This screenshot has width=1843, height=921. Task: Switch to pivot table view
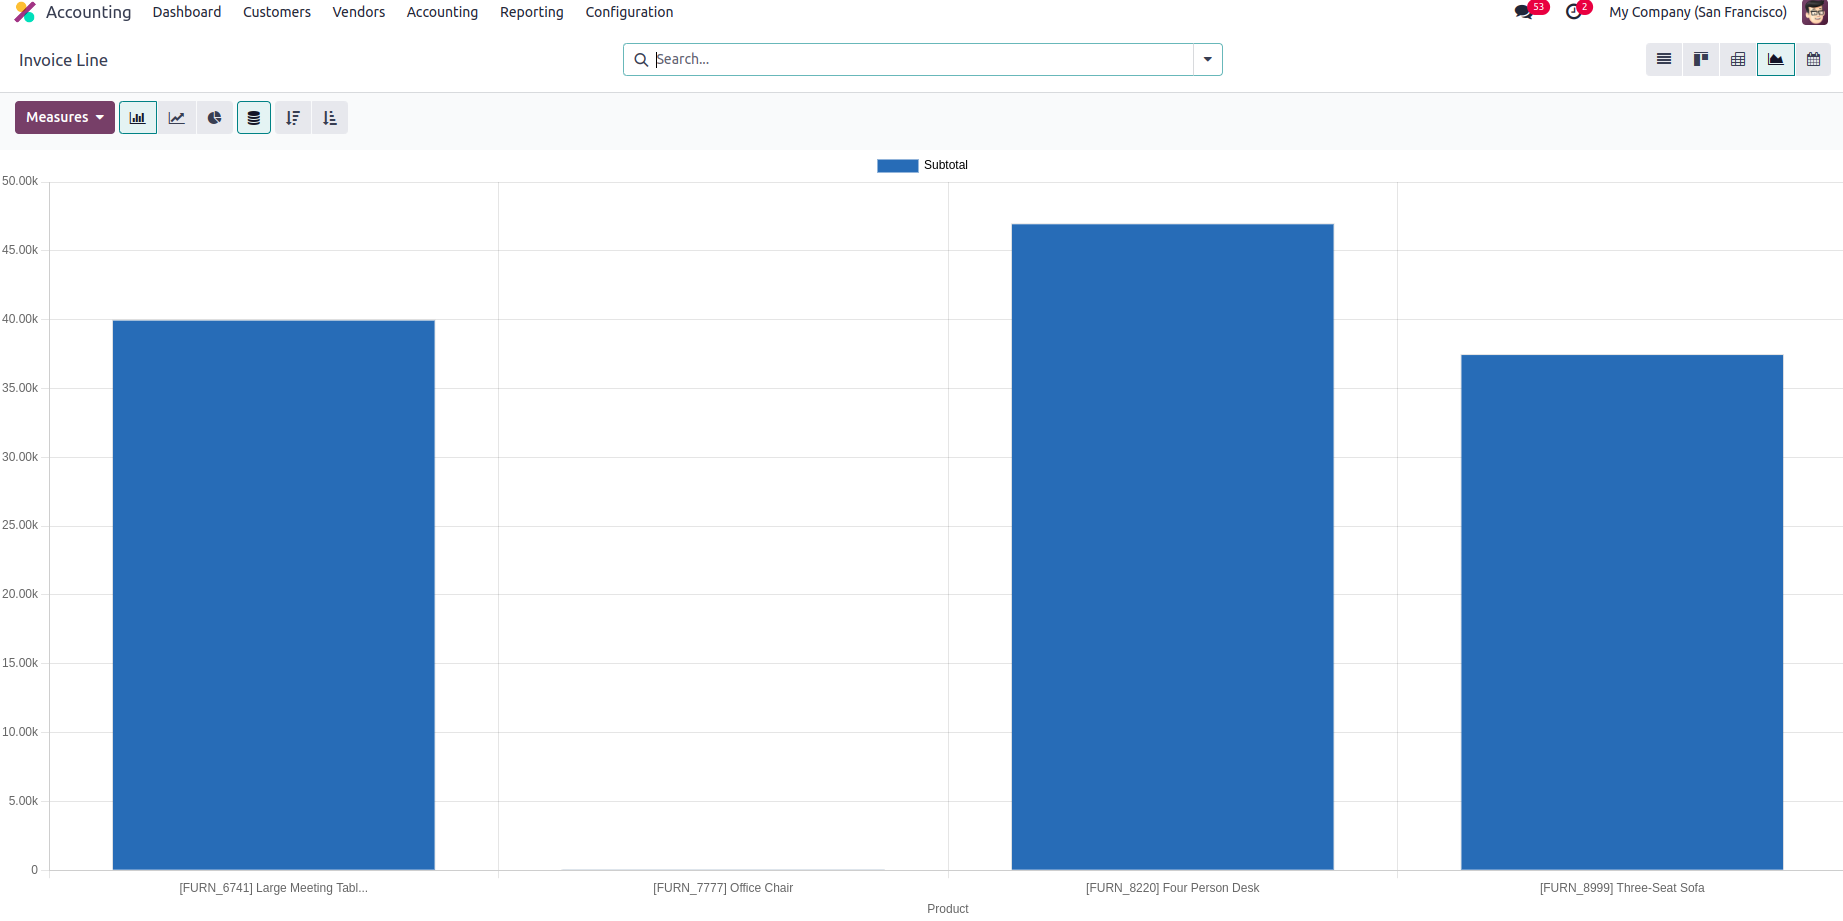click(1738, 60)
